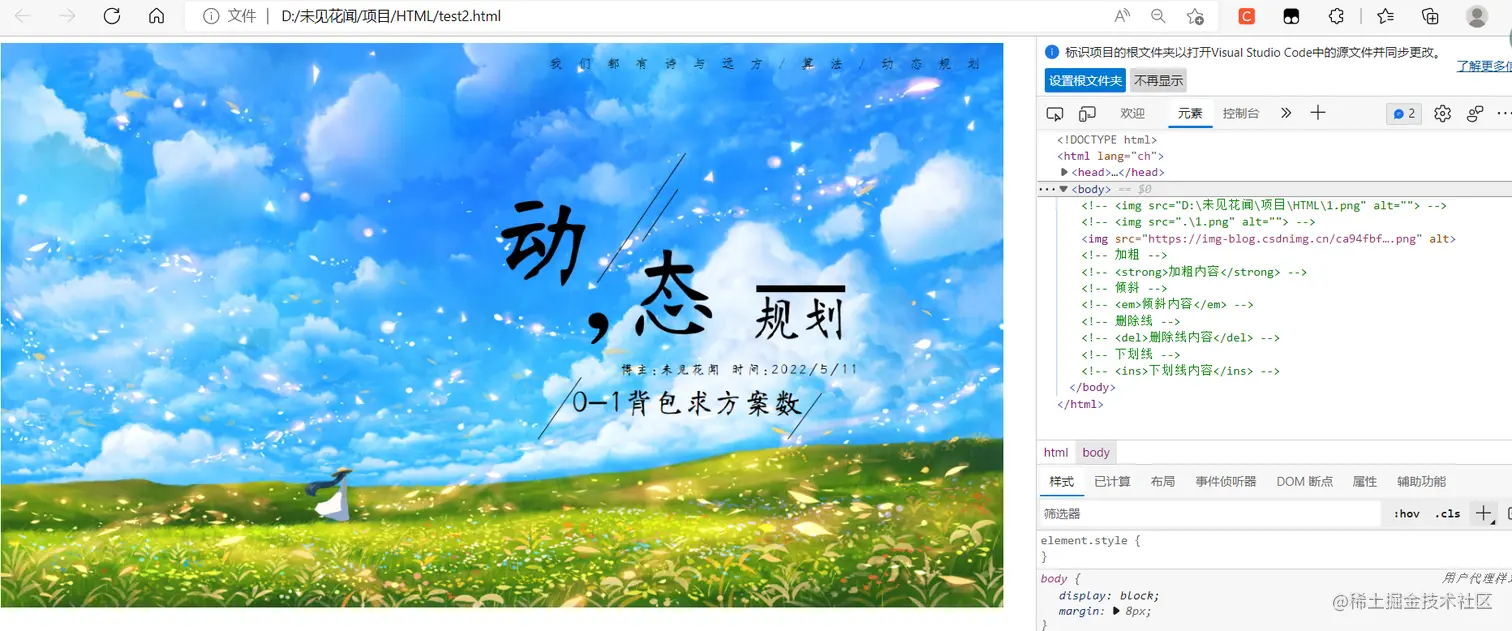This screenshot has height=631, width=1512.
Task: Click the 不再显示 button
Action: pyautogui.click(x=1158, y=81)
